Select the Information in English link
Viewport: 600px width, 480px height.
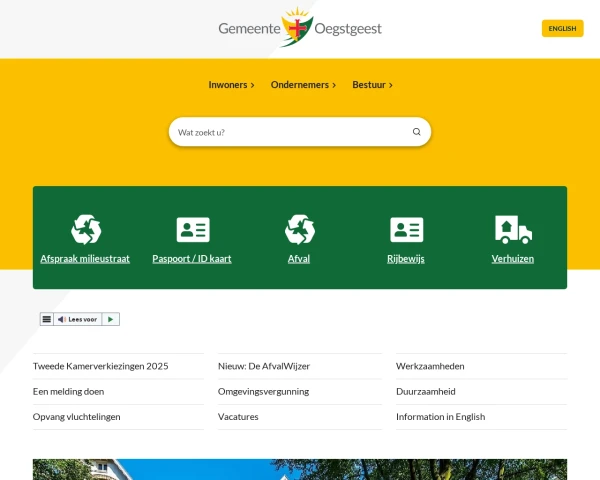441,417
